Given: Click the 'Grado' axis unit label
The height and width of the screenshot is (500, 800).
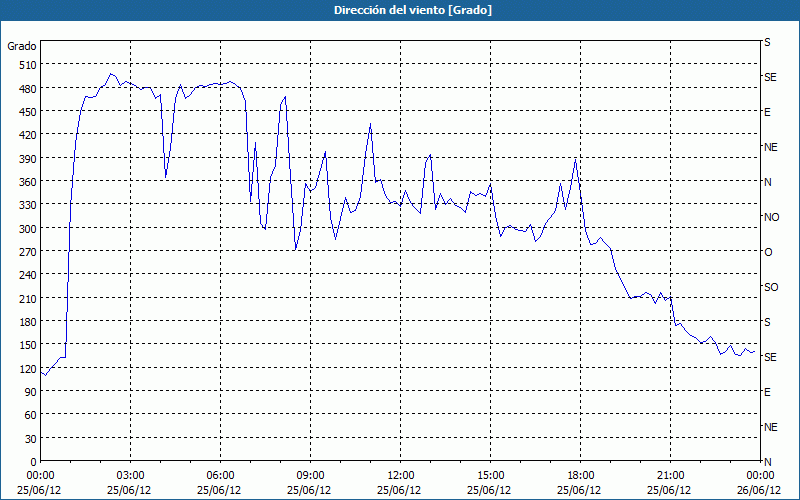Looking at the screenshot, I should [22, 46].
